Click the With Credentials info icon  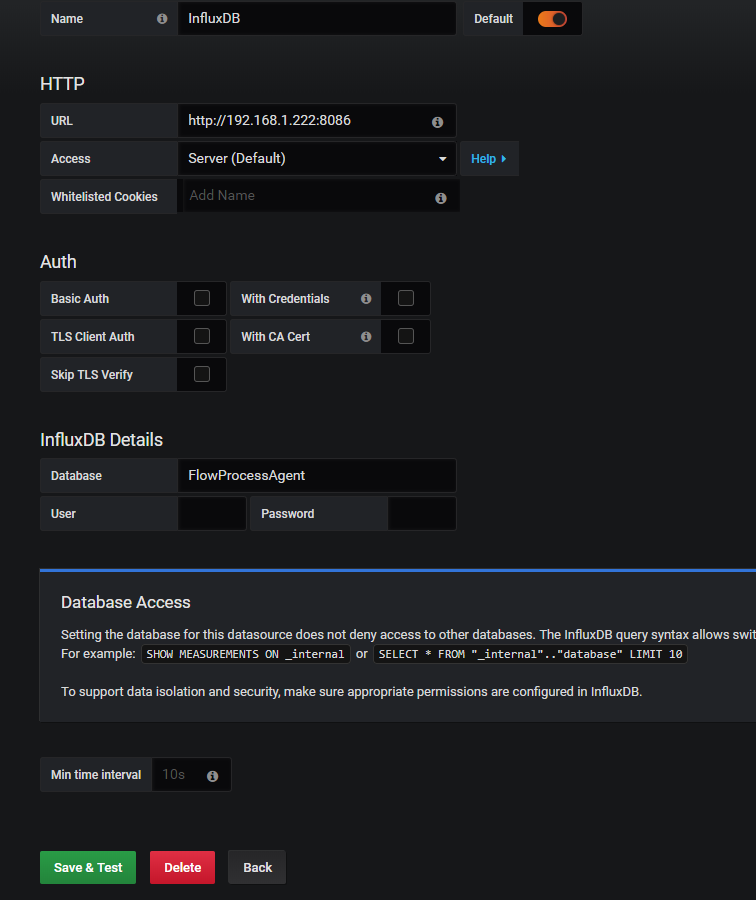pos(366,298)
